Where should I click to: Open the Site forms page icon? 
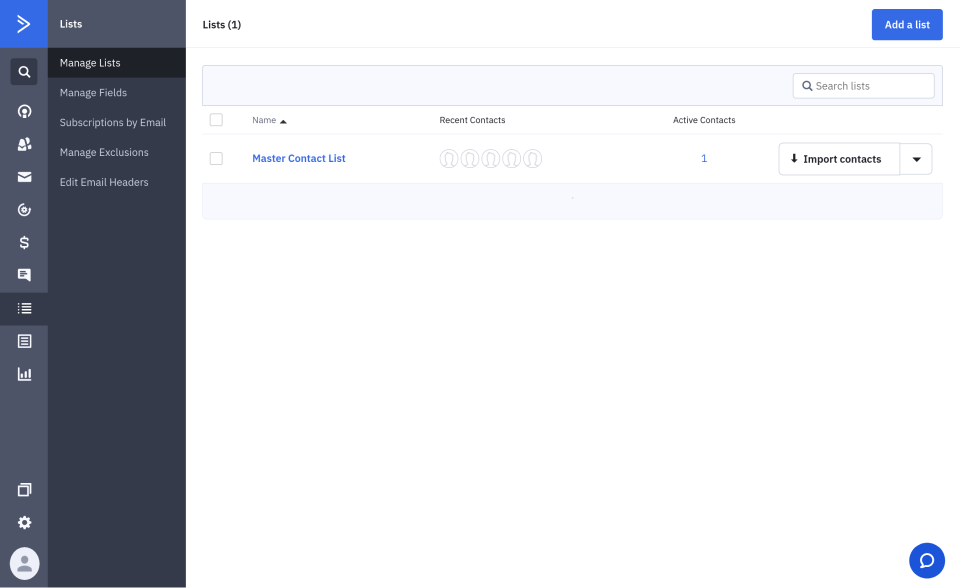pyautogui.click(x=24, y=341)
